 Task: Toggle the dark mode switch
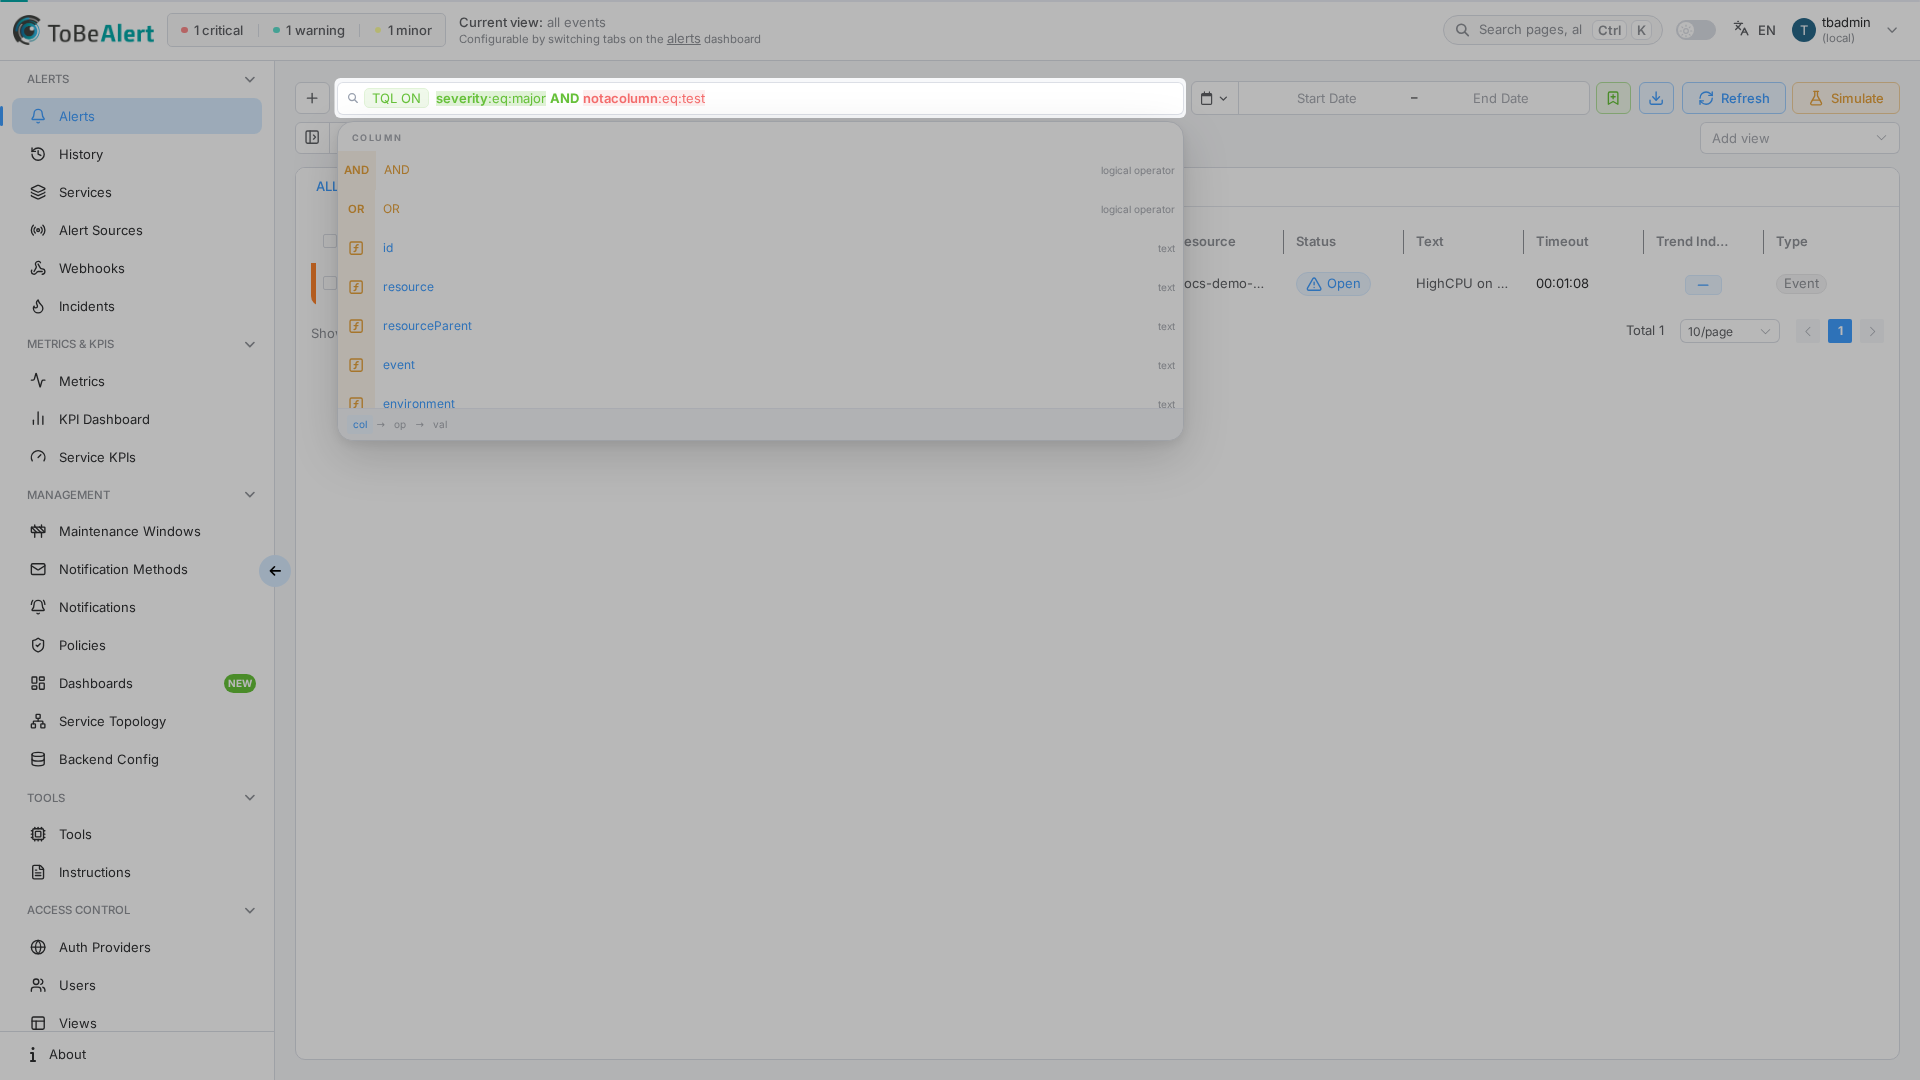[1695, 30]
